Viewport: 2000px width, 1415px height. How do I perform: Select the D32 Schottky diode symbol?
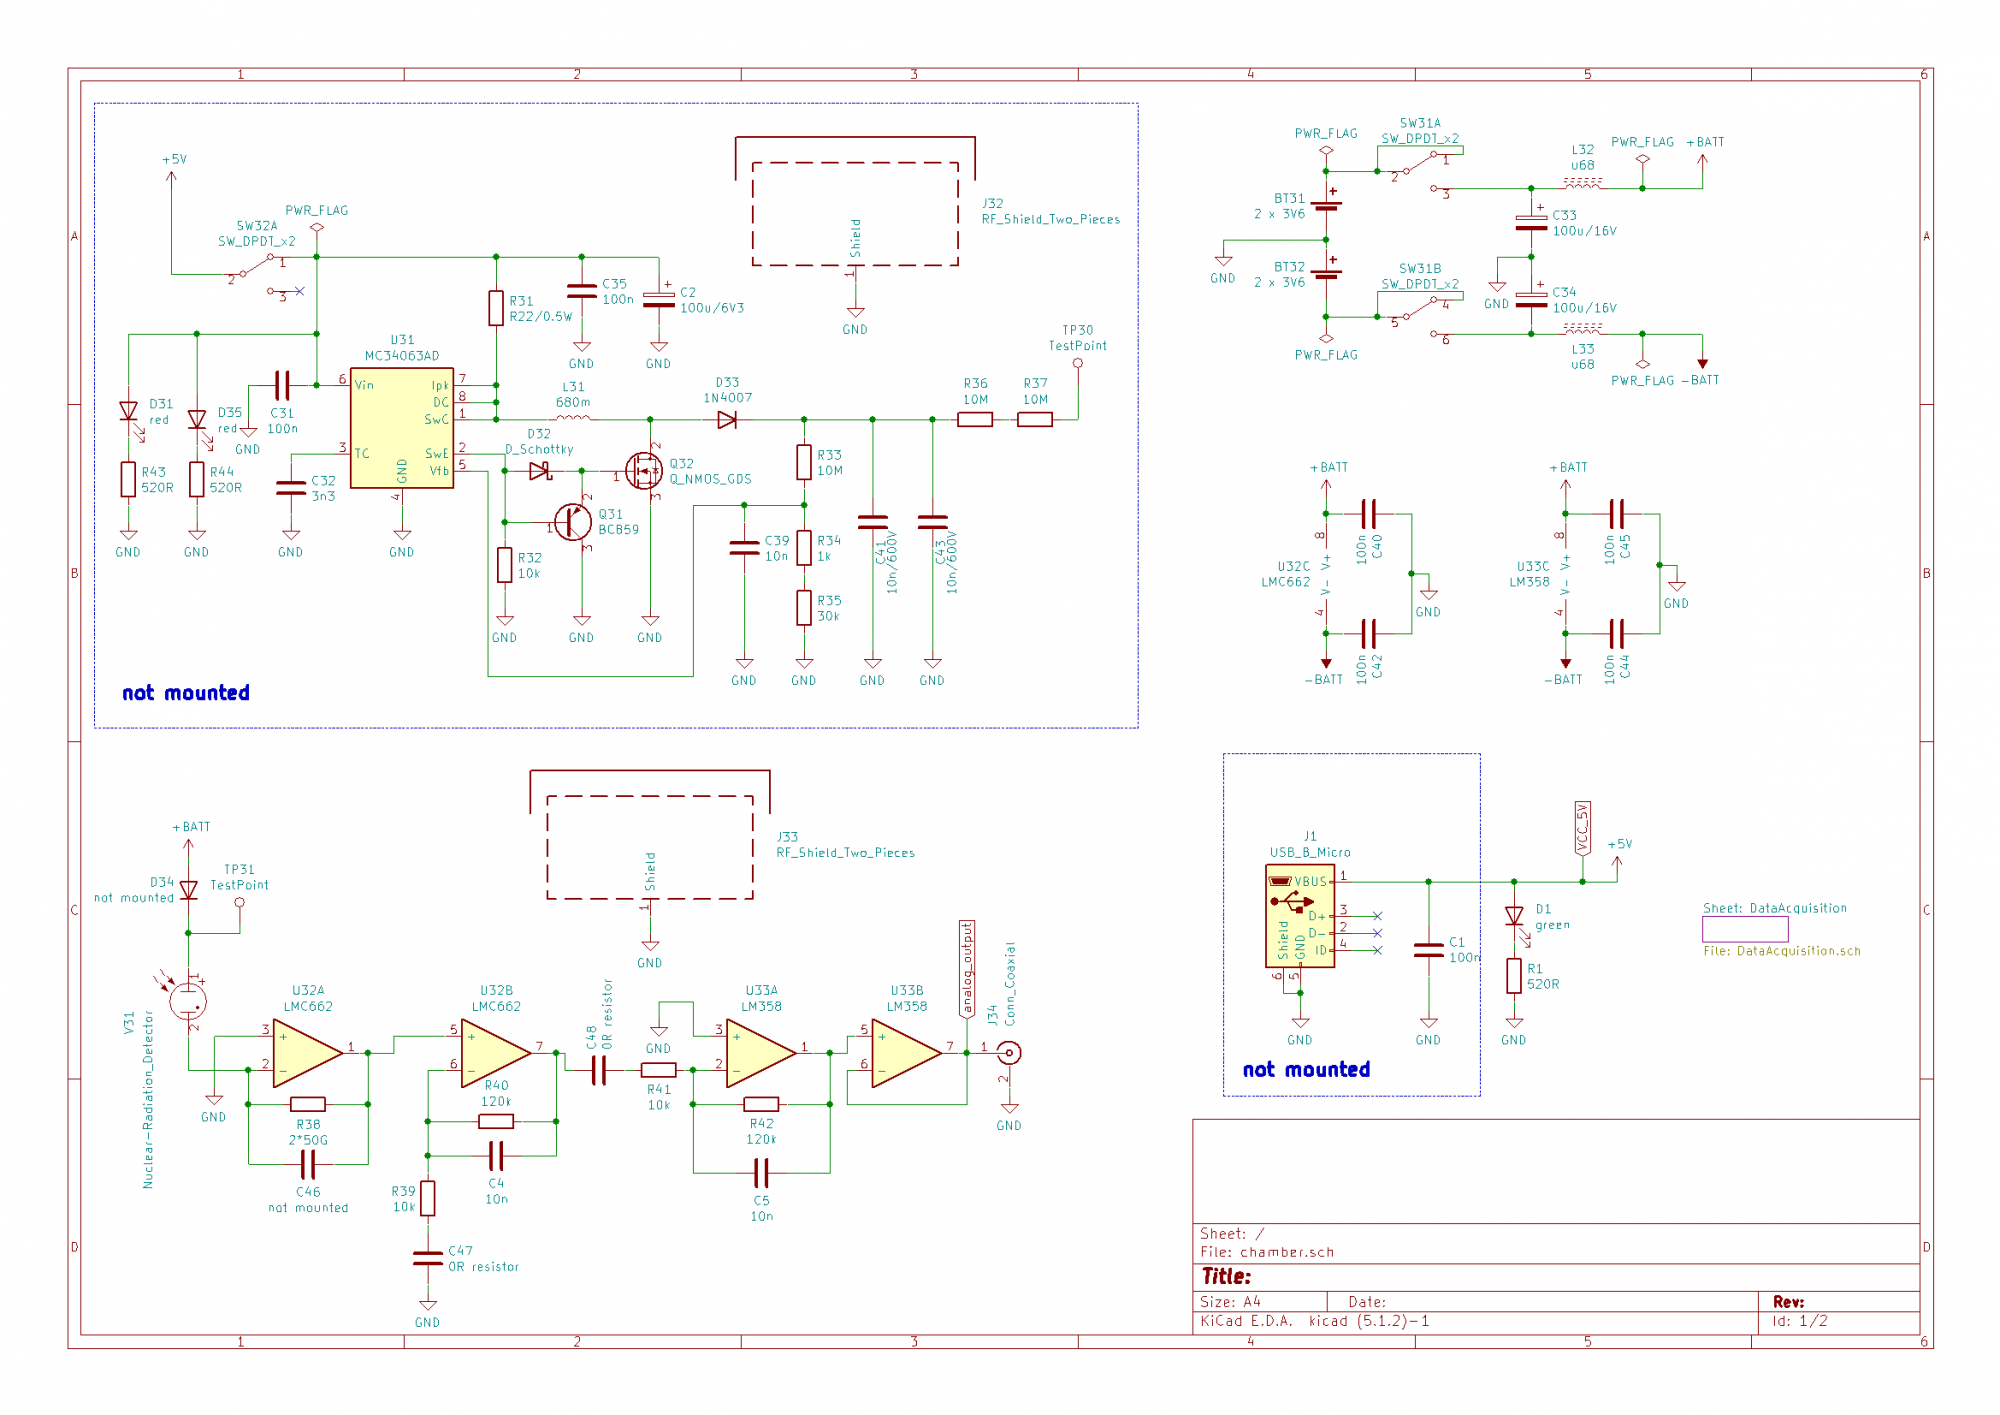(540, 470)
